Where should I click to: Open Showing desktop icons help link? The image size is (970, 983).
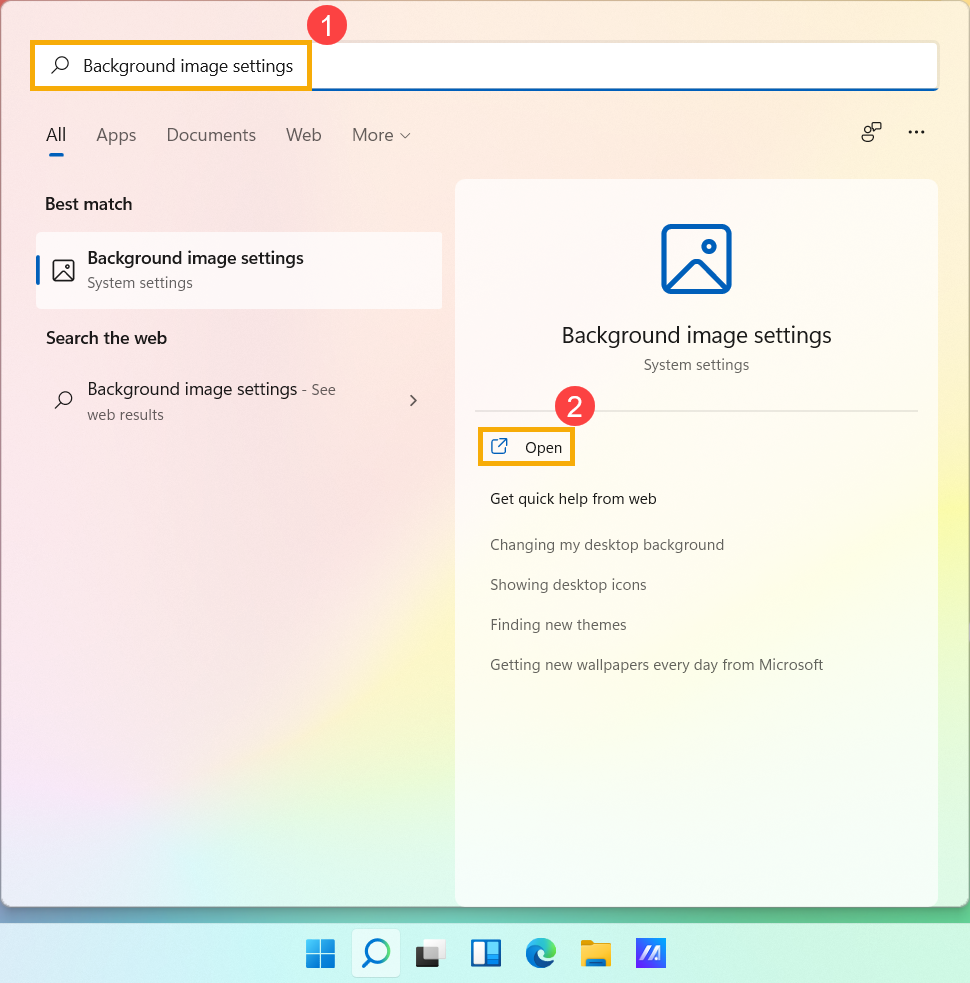568,585
